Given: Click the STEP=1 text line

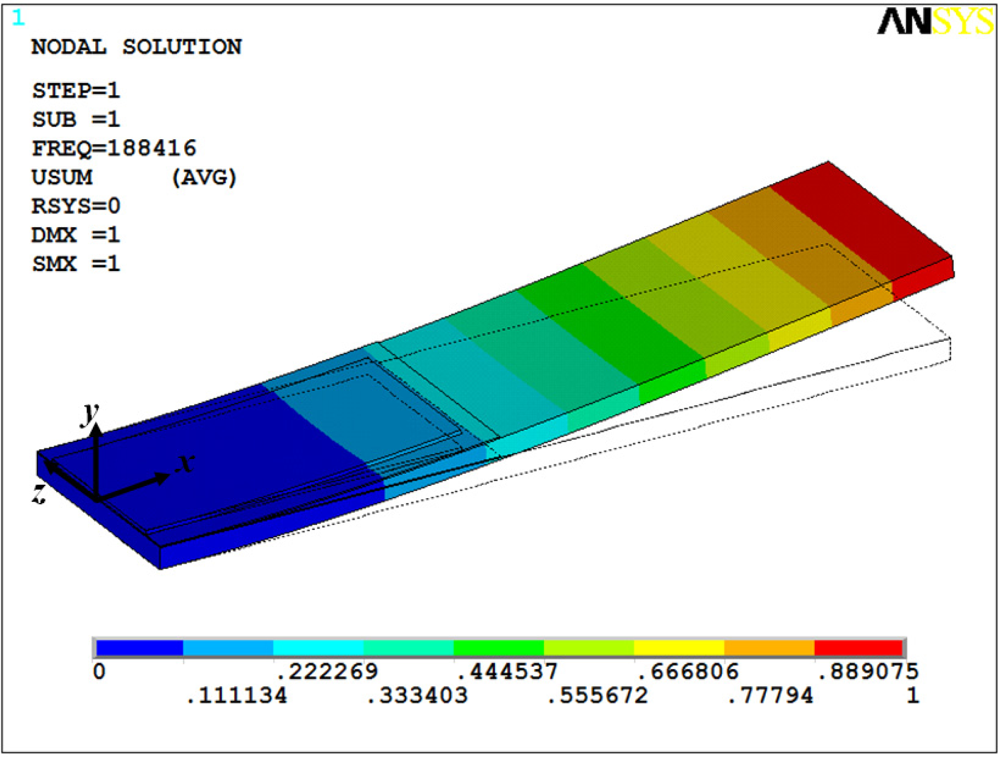Looking at the screenshot, I should click(x=76, y=90).
